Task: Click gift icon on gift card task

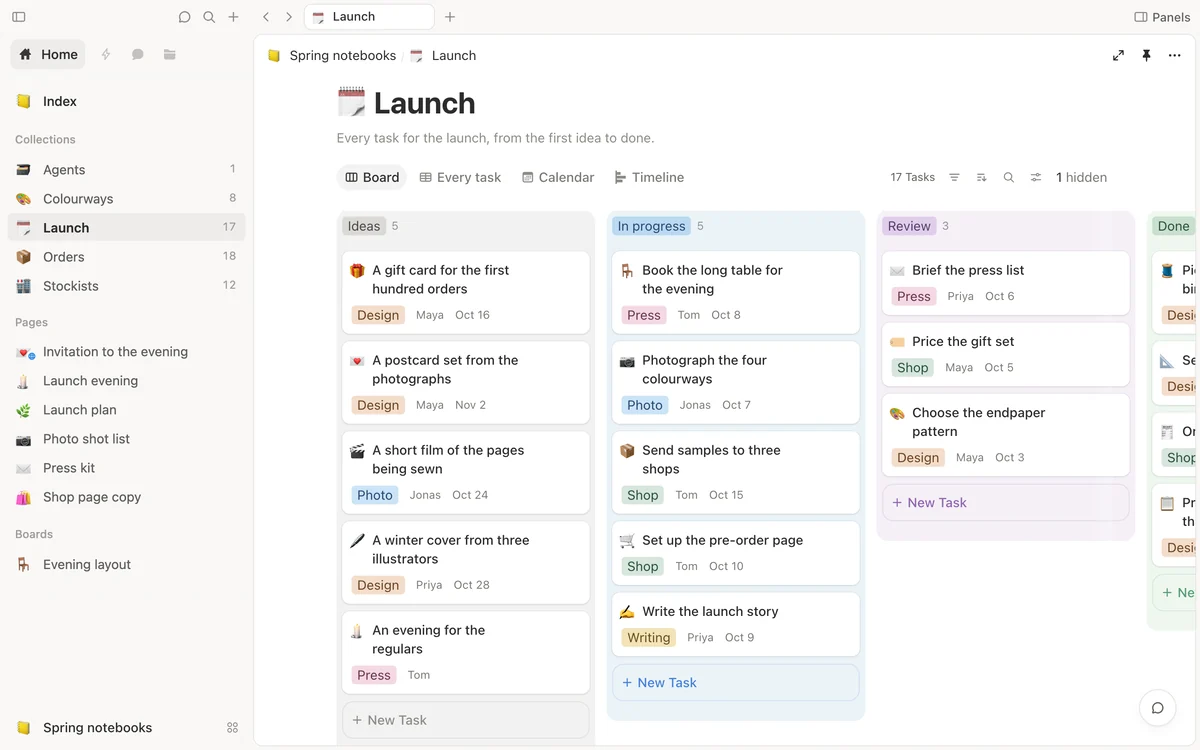Action: [x=357, y=271]
